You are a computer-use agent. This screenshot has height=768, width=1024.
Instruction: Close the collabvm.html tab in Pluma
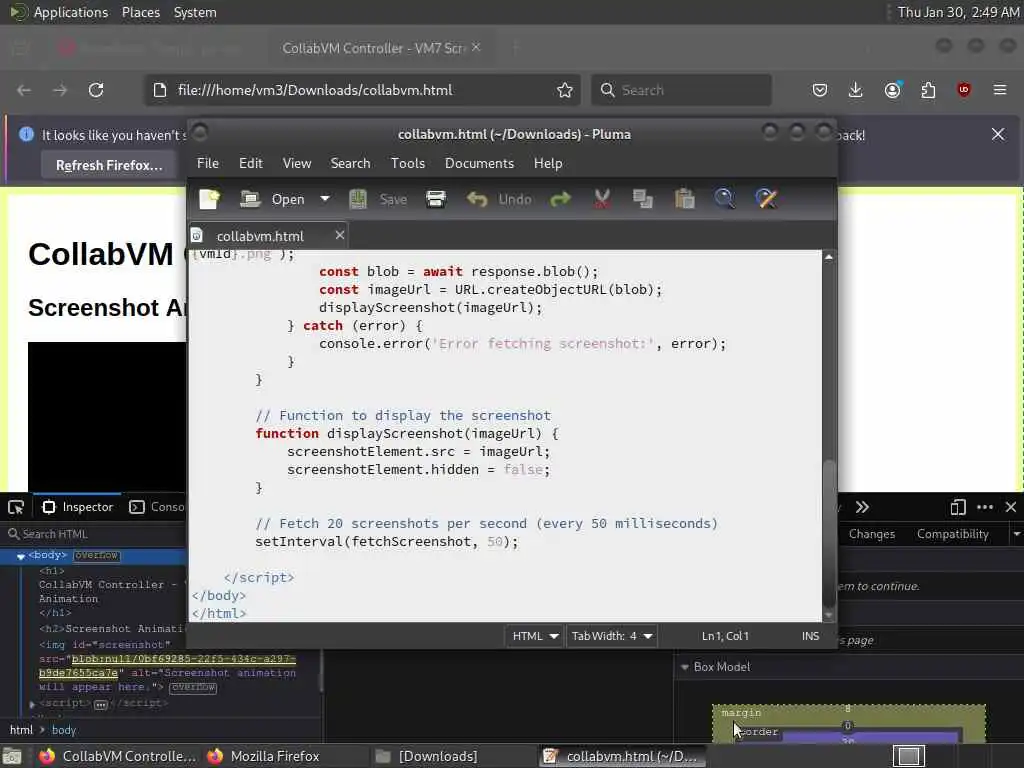(340, 235)
